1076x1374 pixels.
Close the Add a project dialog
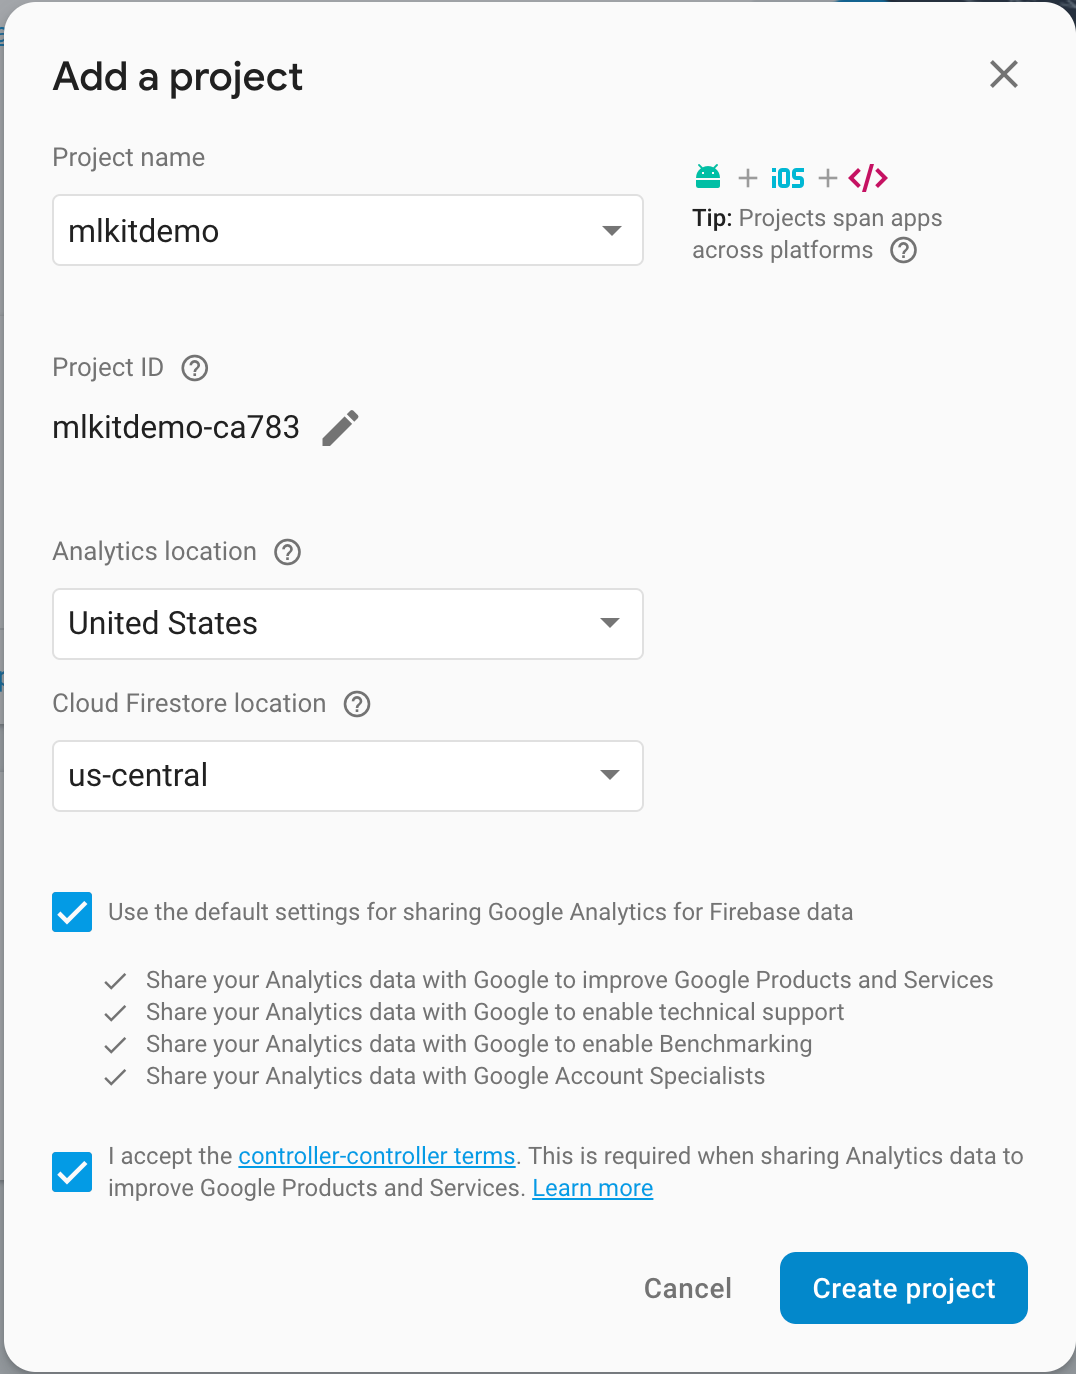(1004, 74)
